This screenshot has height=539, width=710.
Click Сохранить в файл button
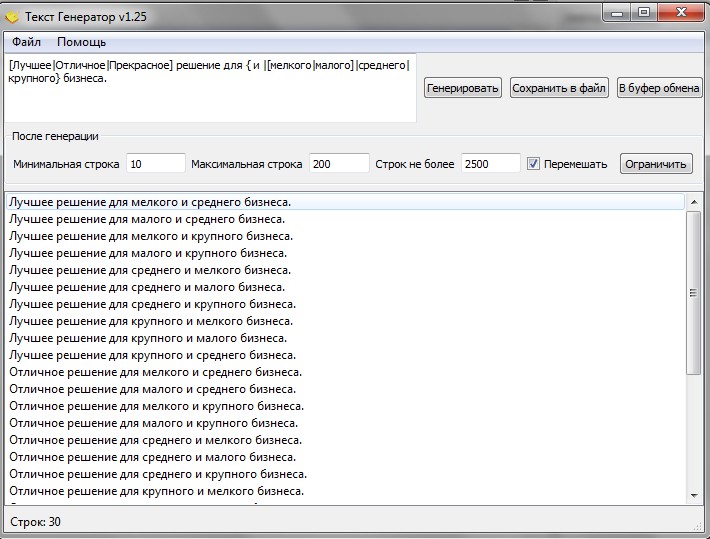click(559, 88)
